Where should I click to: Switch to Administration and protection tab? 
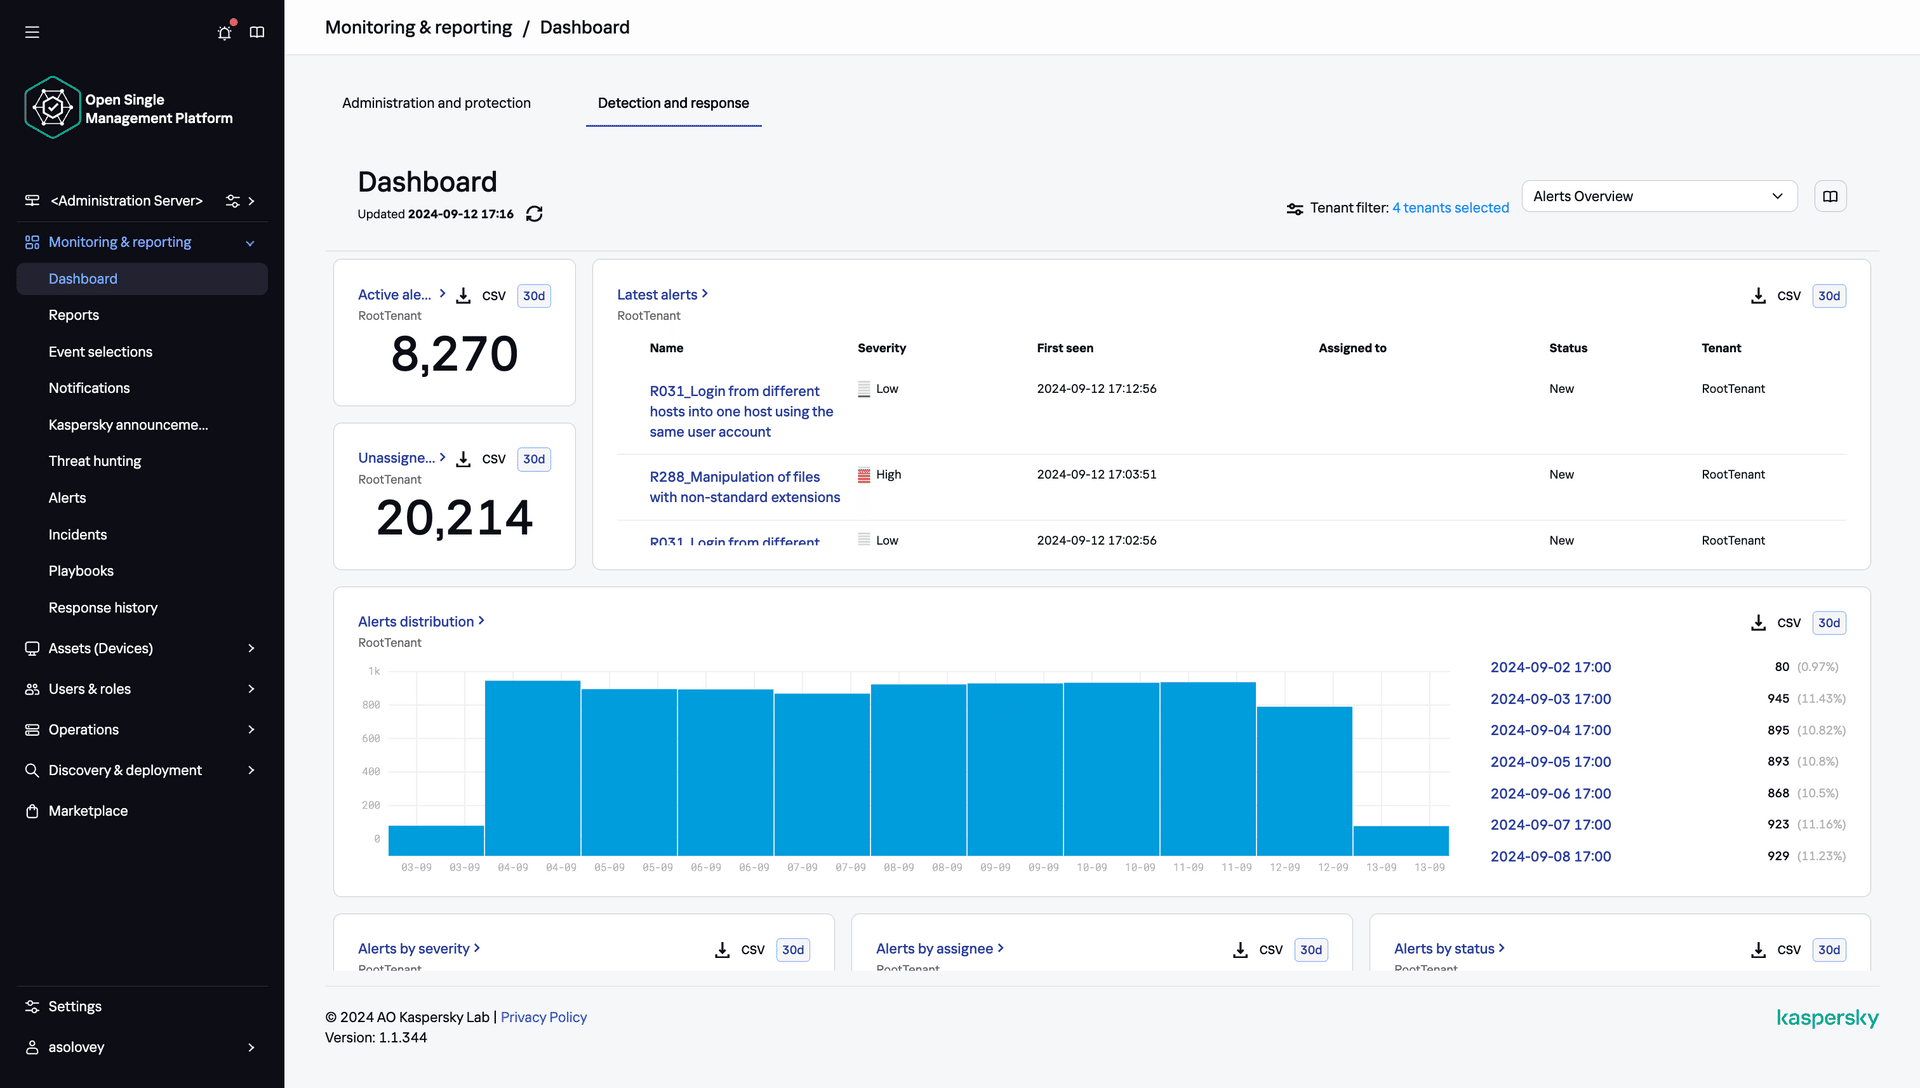coord(436,103)
